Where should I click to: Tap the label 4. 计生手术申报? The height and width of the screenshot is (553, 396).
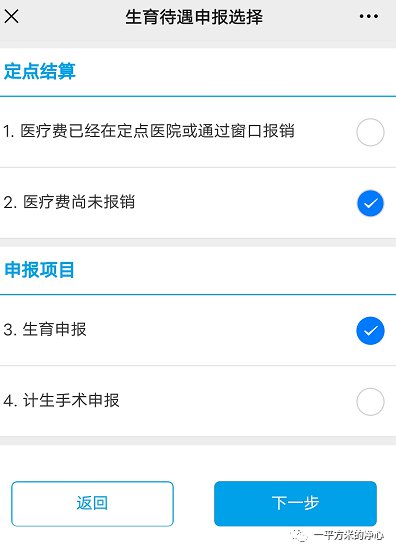click(61, 400)
